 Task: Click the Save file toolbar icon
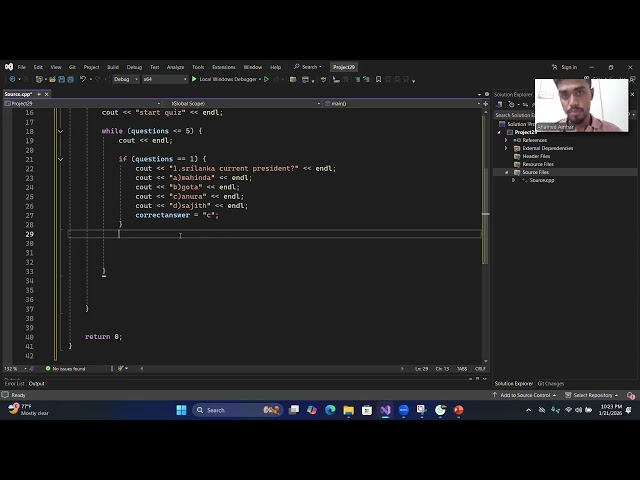(x=62, y=79)
